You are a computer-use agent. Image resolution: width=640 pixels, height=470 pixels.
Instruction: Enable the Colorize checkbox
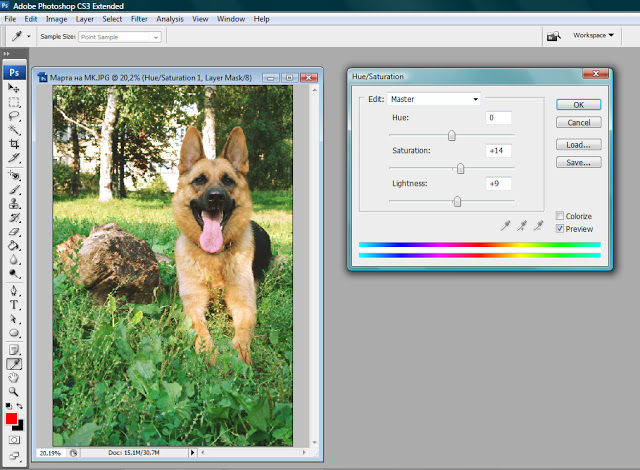pos(560,216)
